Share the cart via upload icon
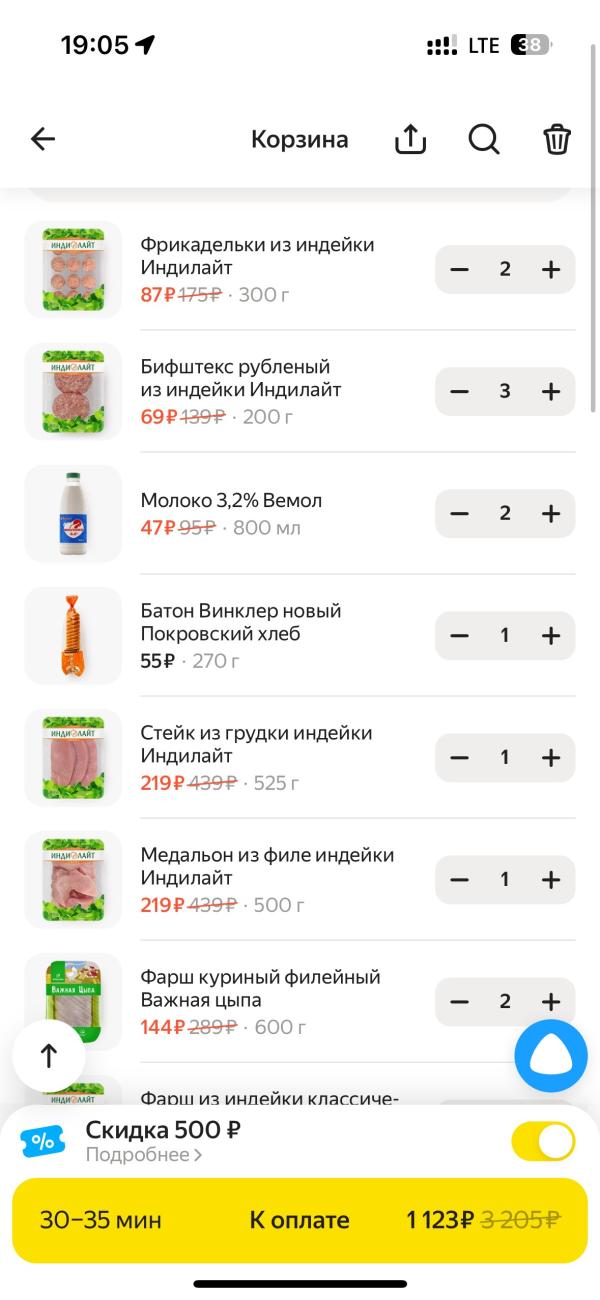 [410, 140]
